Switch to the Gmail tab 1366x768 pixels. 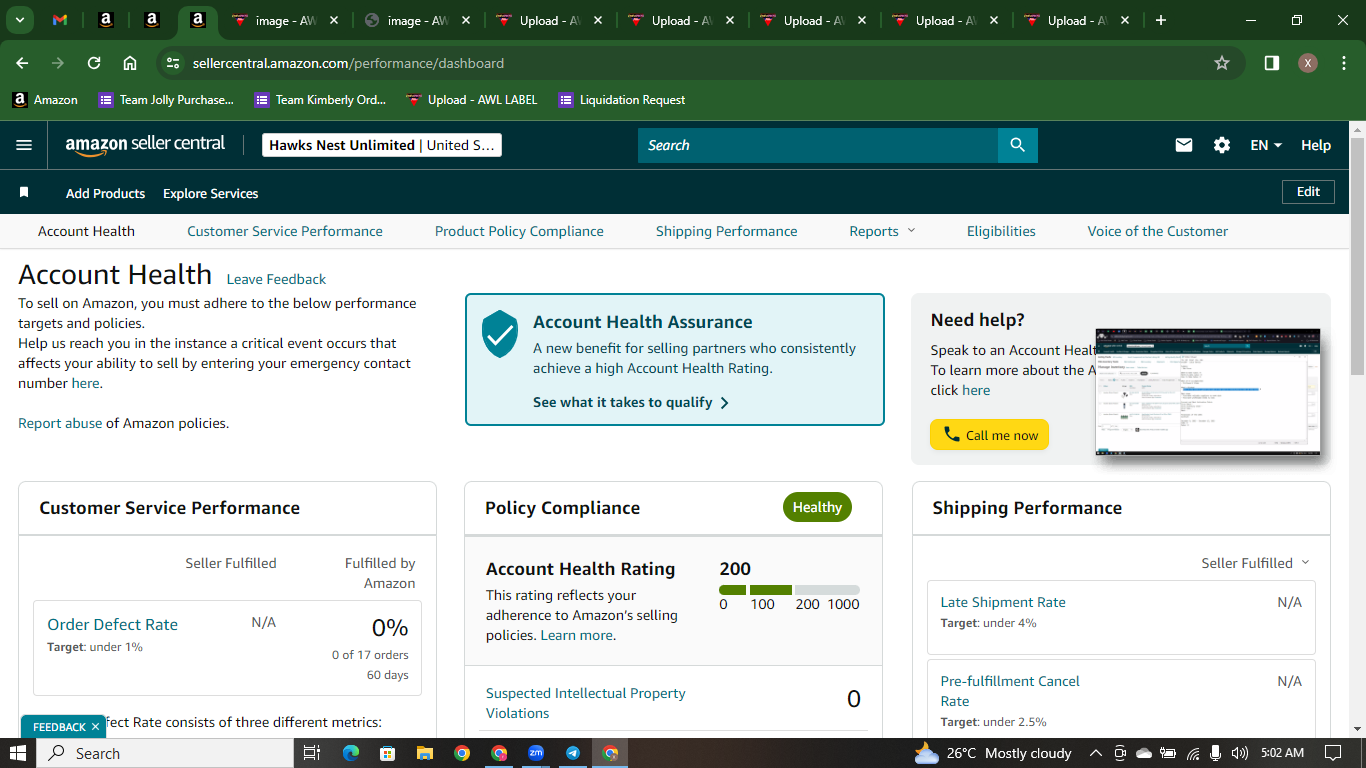click(x=60, y=20)
